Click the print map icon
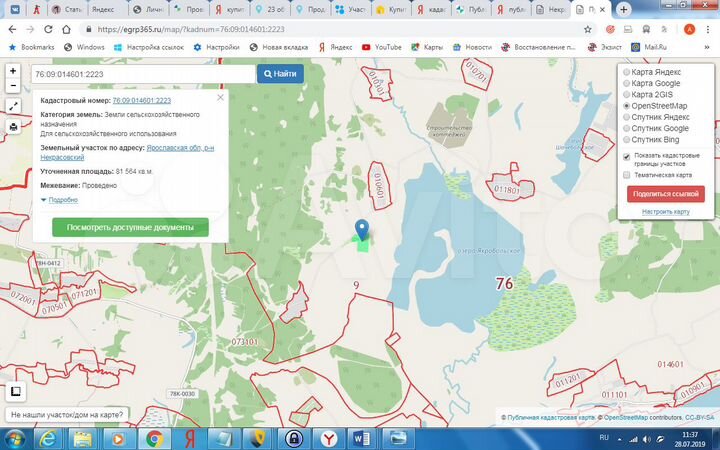 tap(13, 127)
